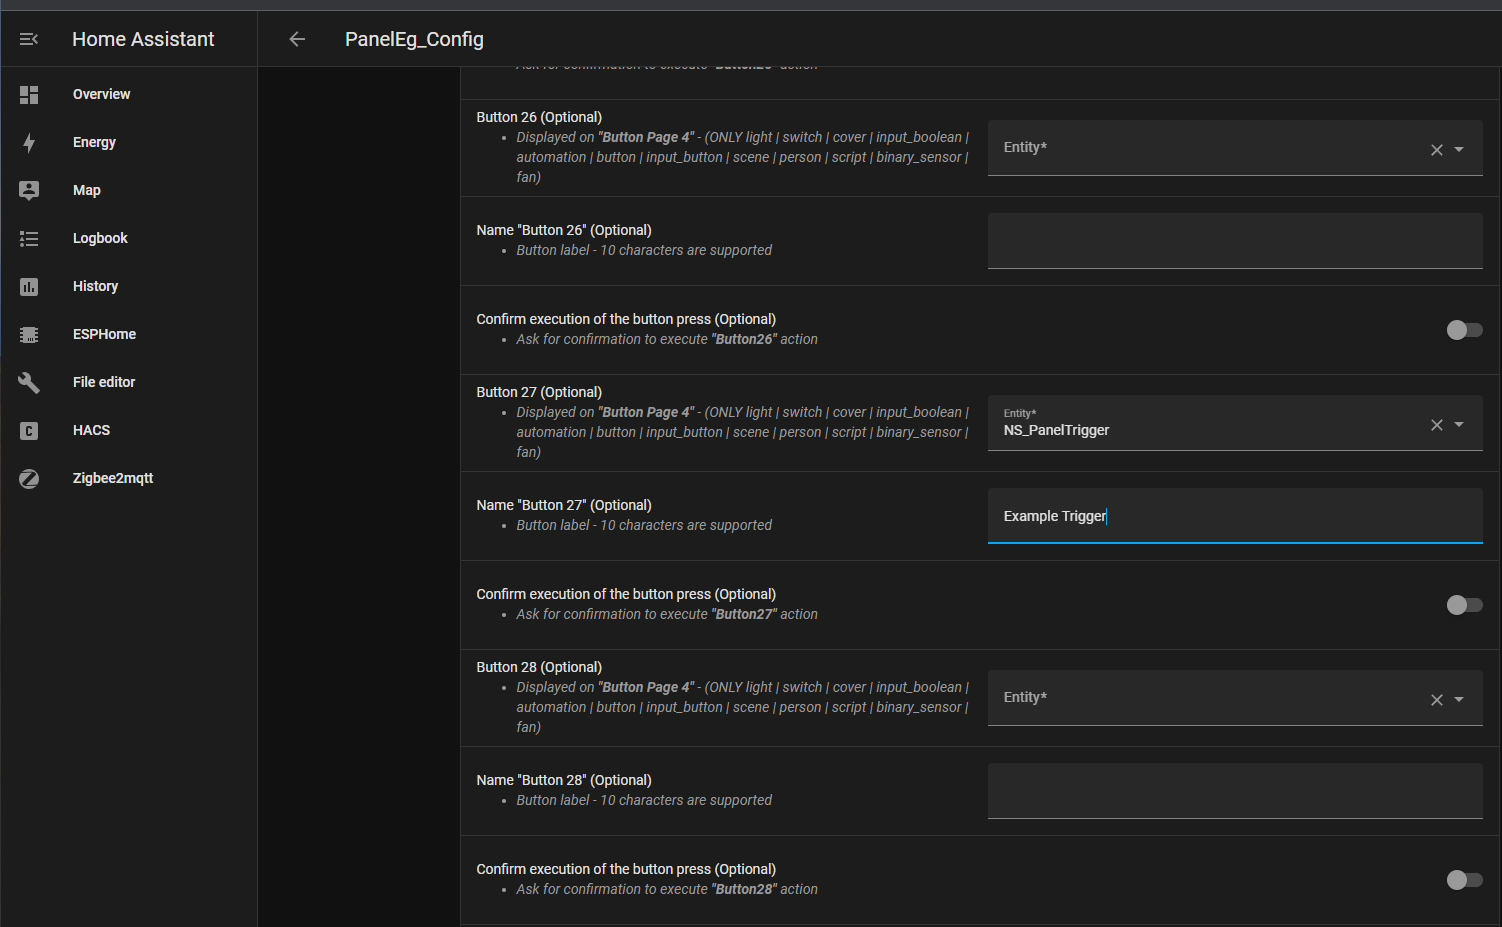Select Overview in the sidebar
This screenshot has height=927, width=1502.
pos(101,94)
